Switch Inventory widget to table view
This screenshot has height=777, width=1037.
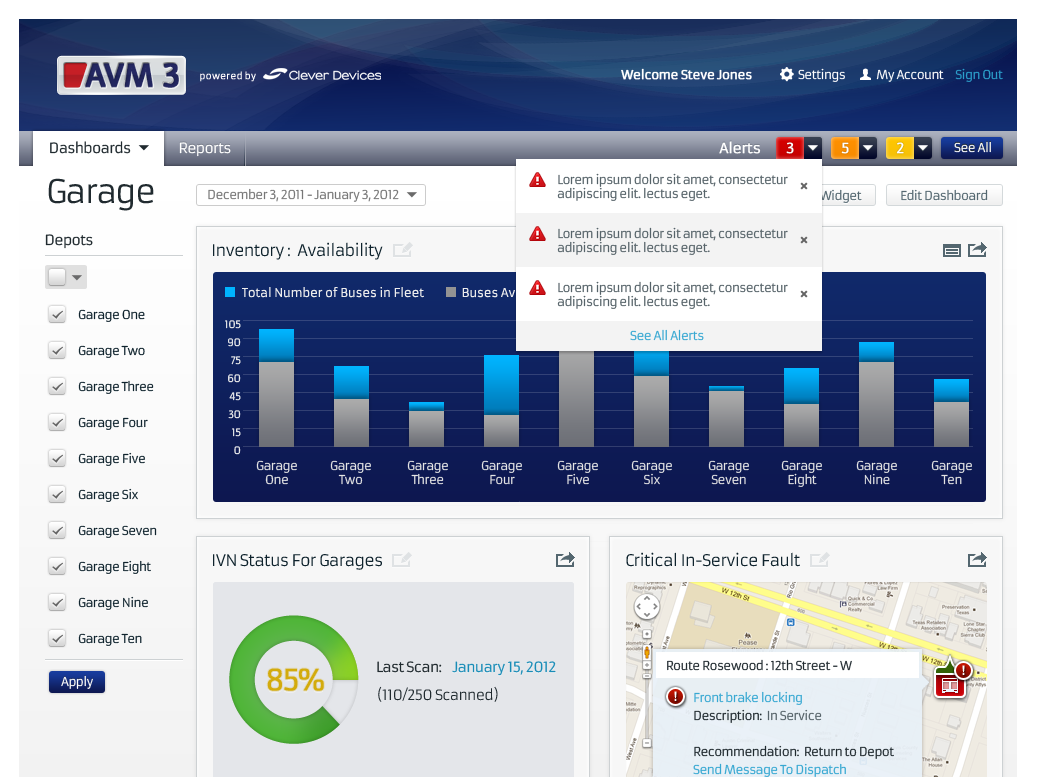[x=952, y=250]
